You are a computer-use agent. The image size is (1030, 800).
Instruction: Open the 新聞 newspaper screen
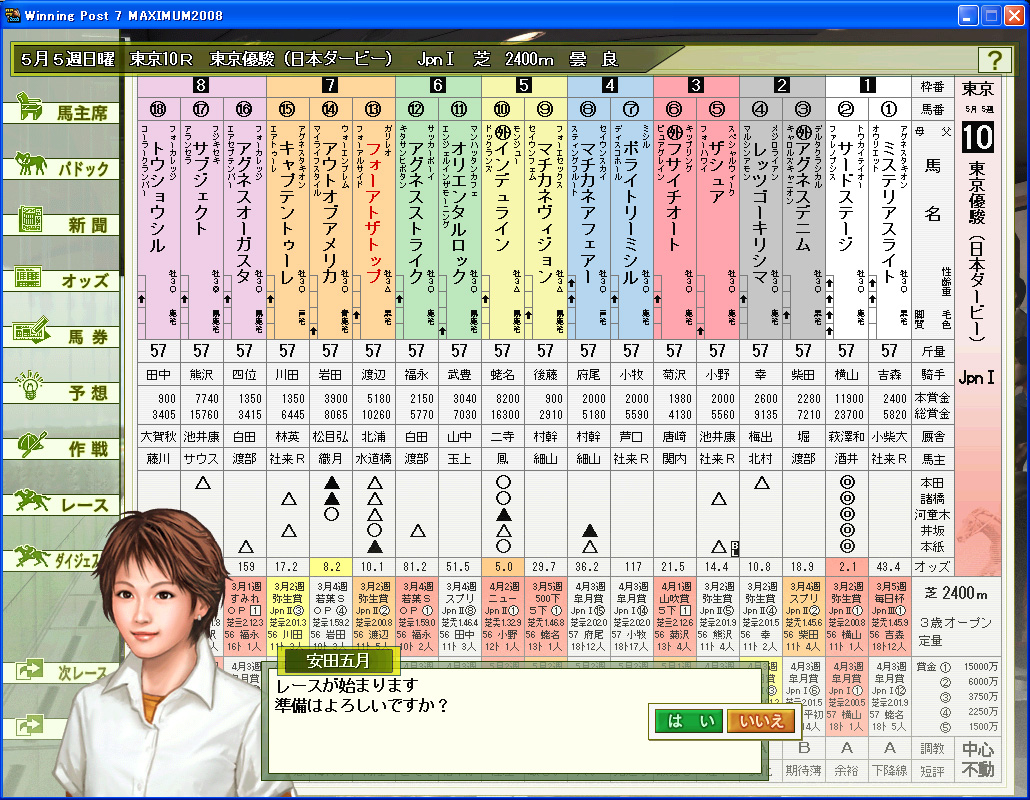[x=62, y=223]
